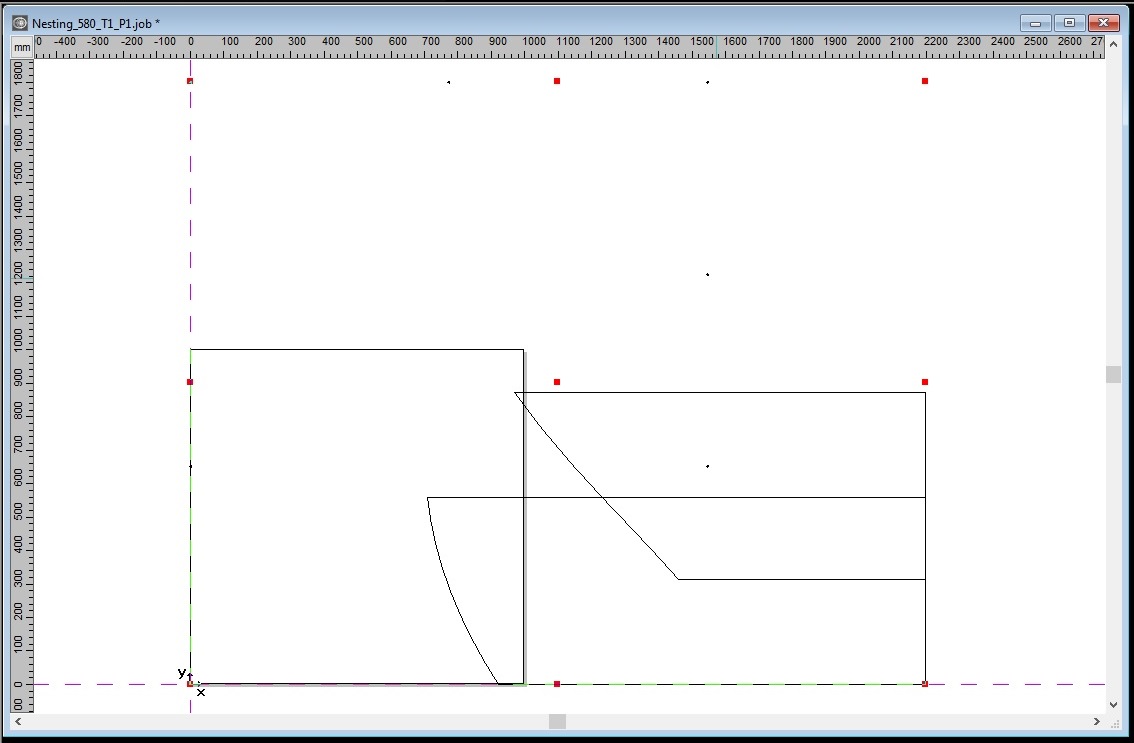
Task: Click the vertical scrollbar up arrow
Action: pyautogui.click(x=1113, y=44)
